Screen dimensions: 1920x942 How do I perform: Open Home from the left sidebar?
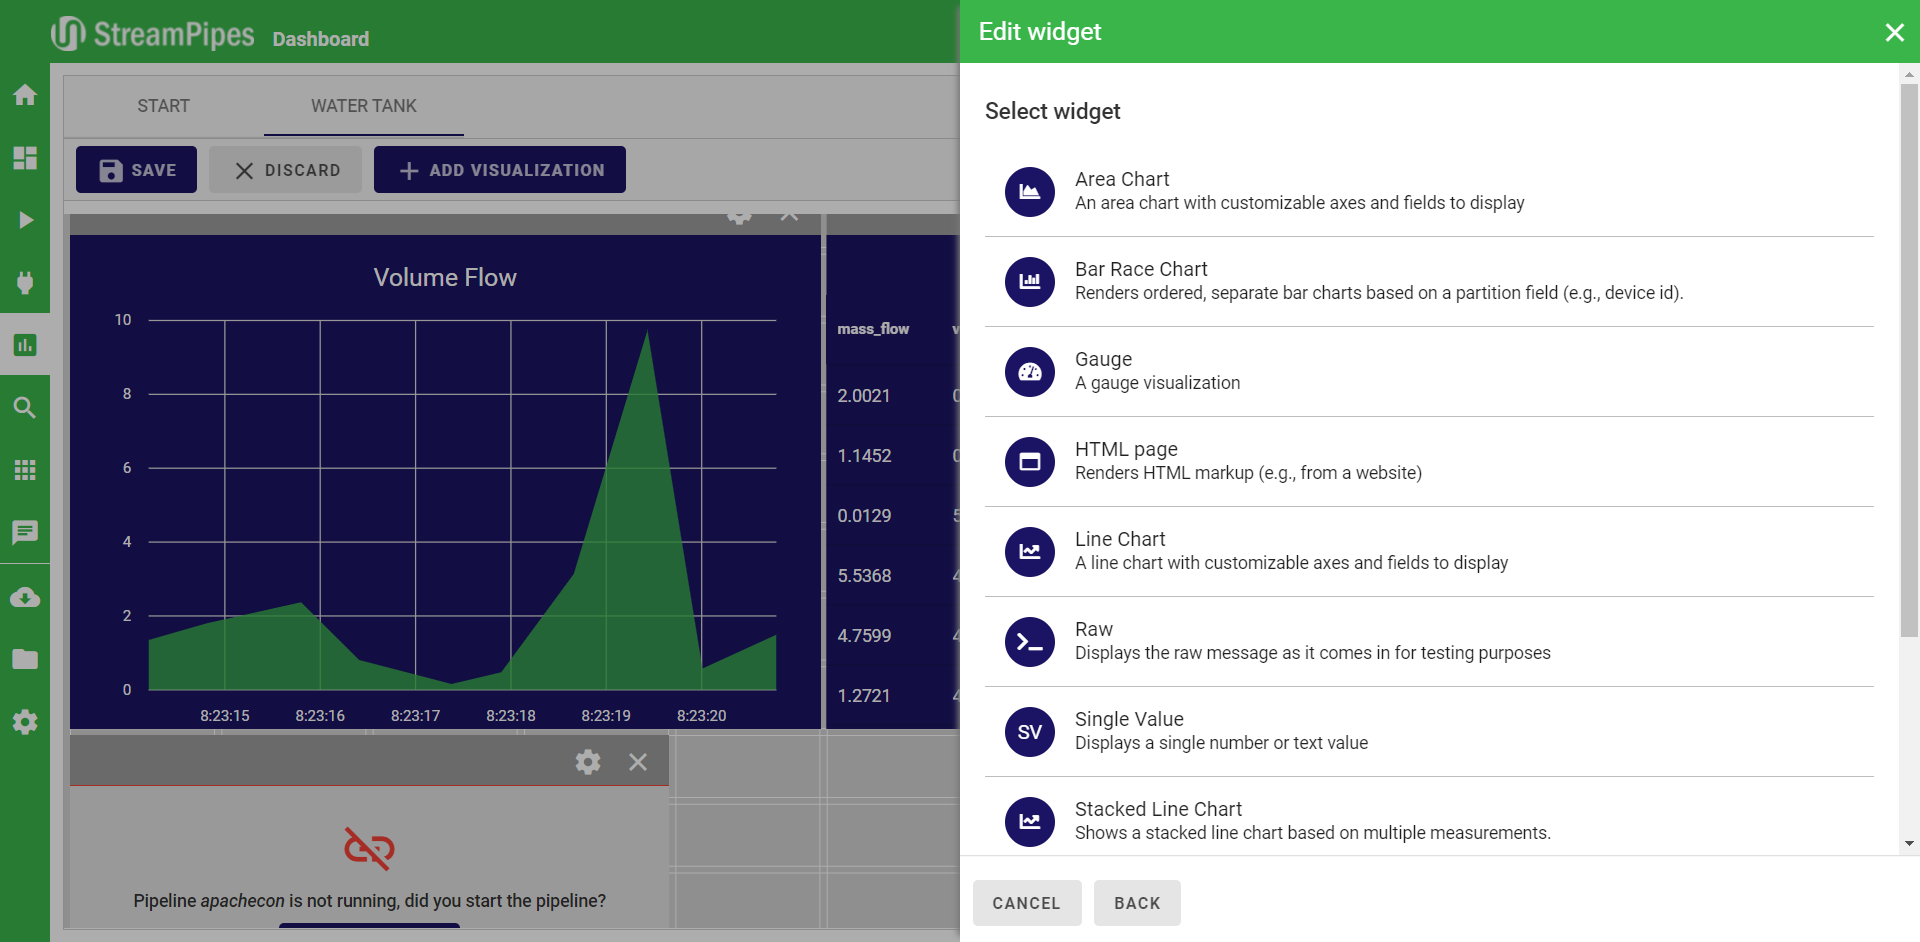25,95
